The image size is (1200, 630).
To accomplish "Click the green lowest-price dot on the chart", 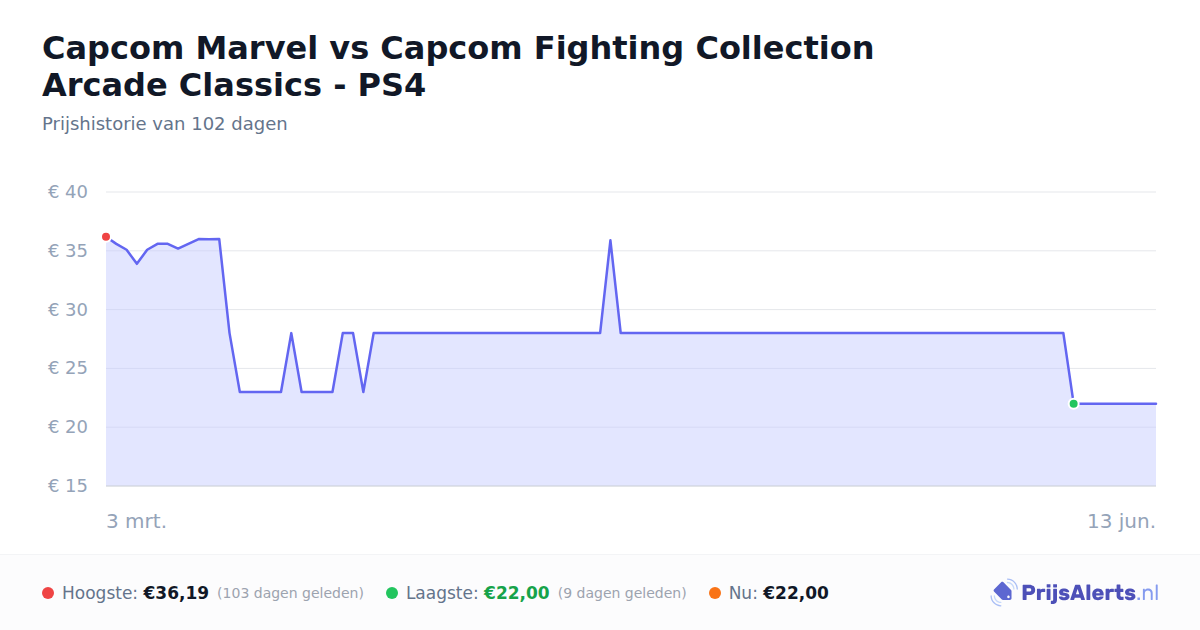I will pyautogui.click(x=1073, y=404).
